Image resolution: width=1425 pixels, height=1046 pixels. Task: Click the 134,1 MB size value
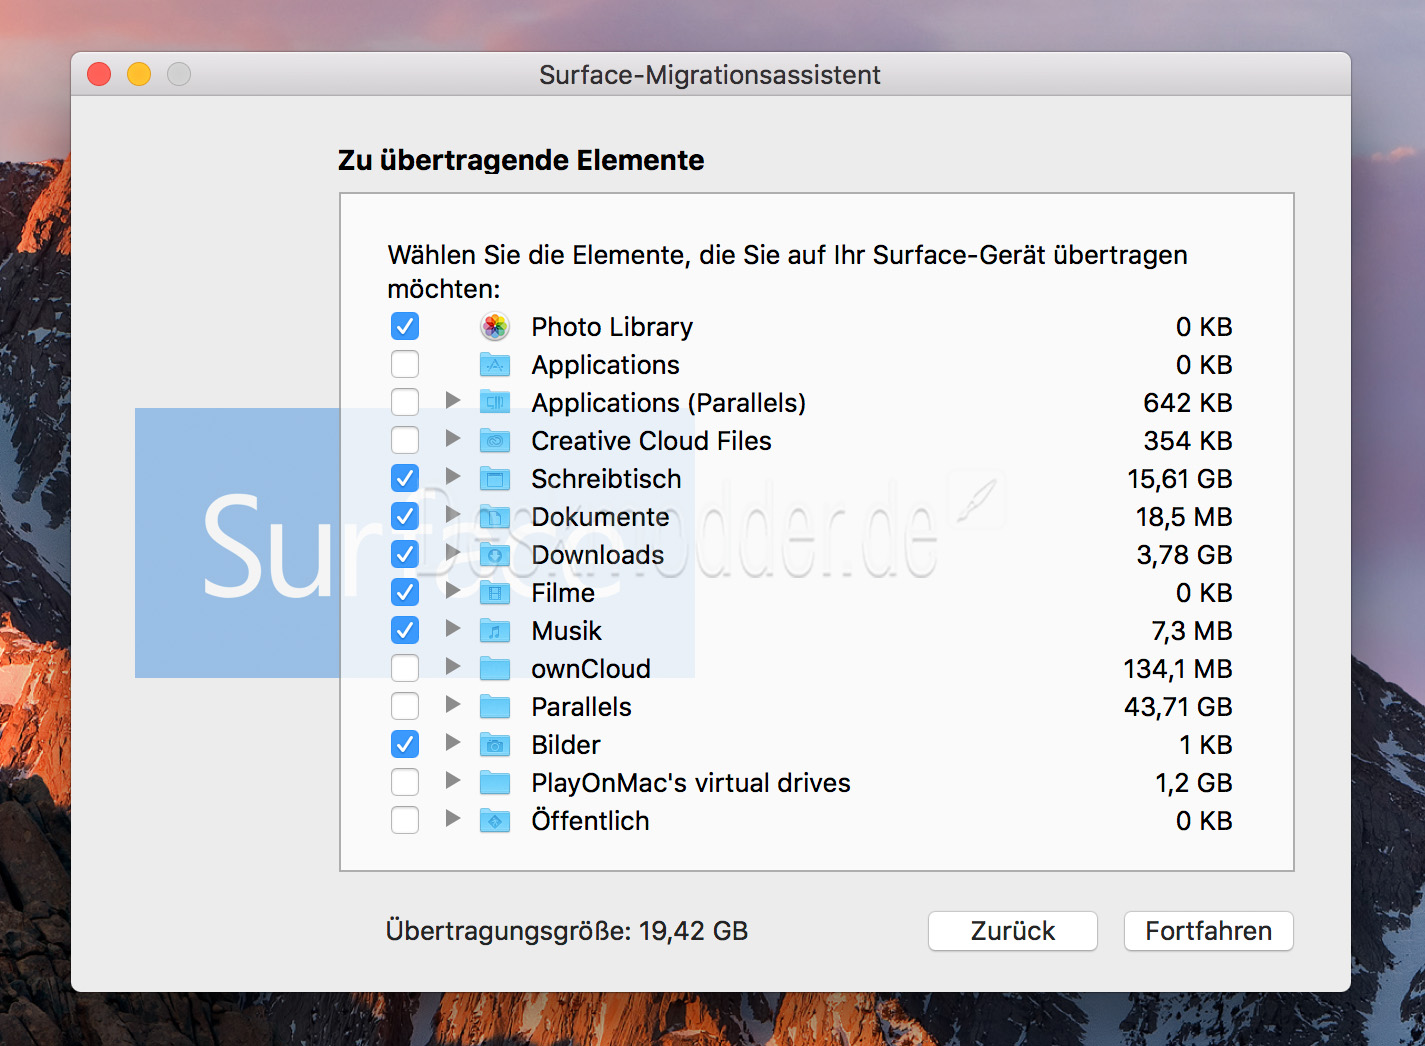coord(1178,669)
